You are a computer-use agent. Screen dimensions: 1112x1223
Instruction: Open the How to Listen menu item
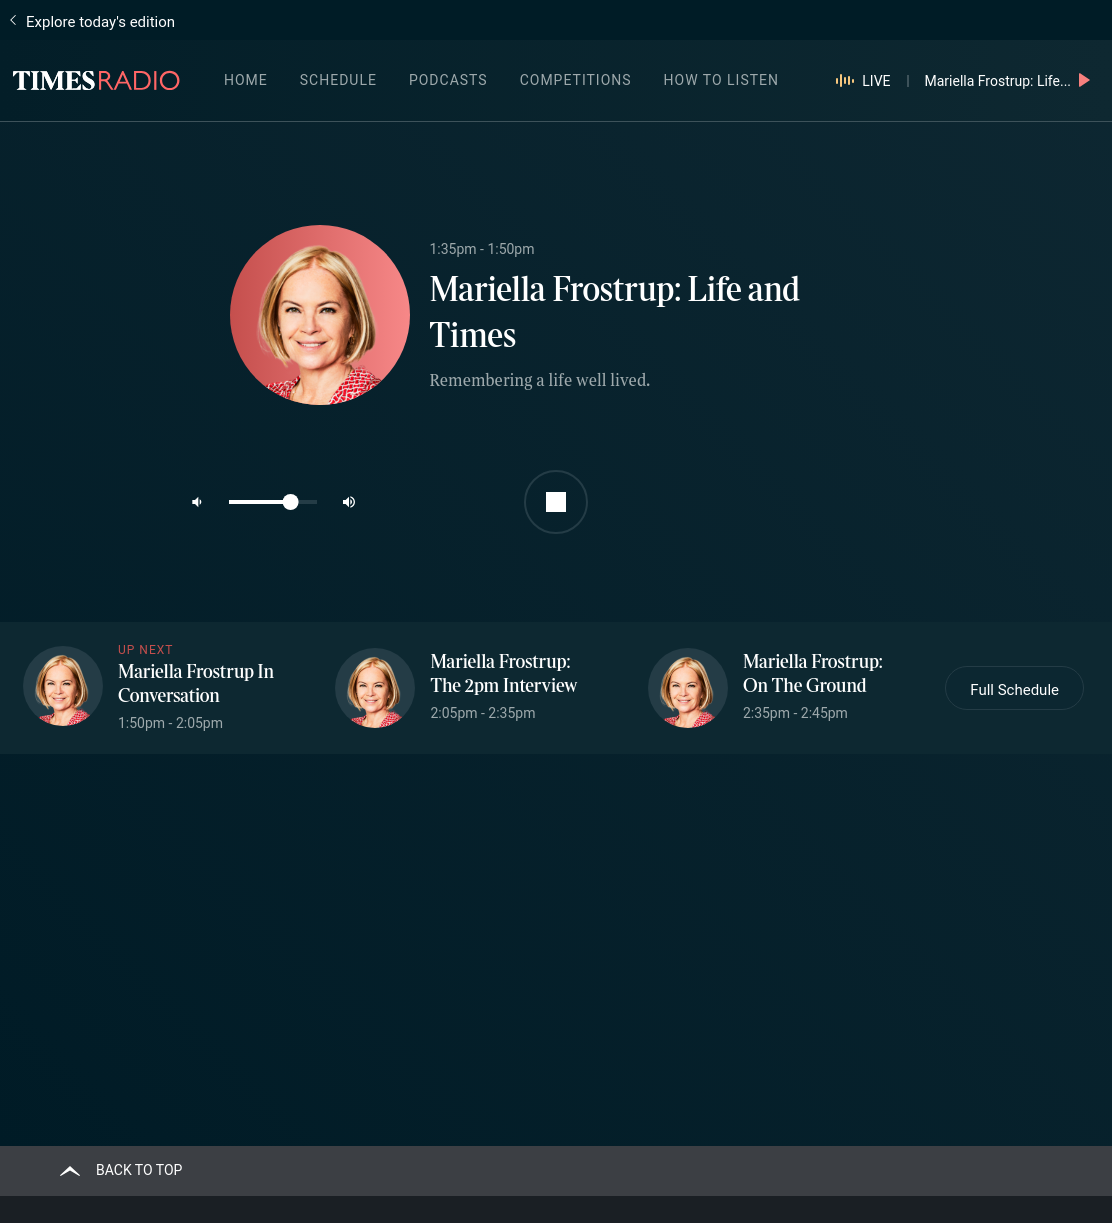(721, 80)
